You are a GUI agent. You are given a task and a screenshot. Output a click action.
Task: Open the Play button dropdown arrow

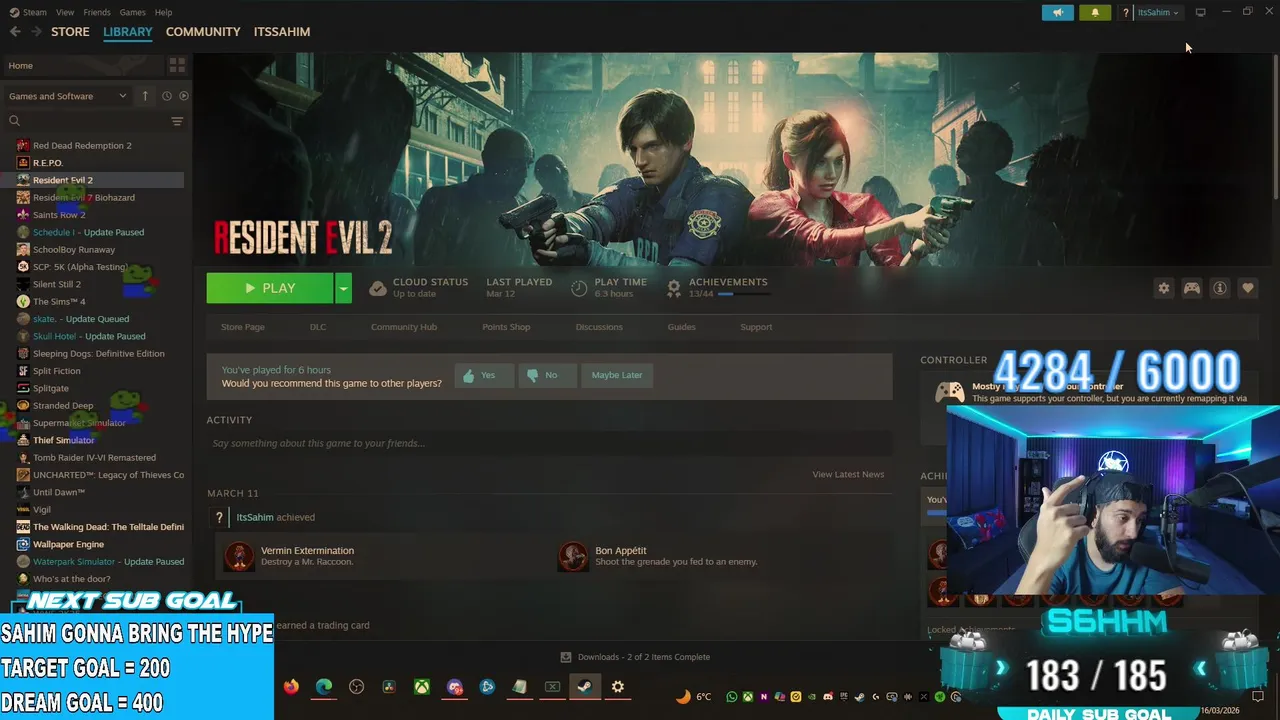click(x=343, y=288)
